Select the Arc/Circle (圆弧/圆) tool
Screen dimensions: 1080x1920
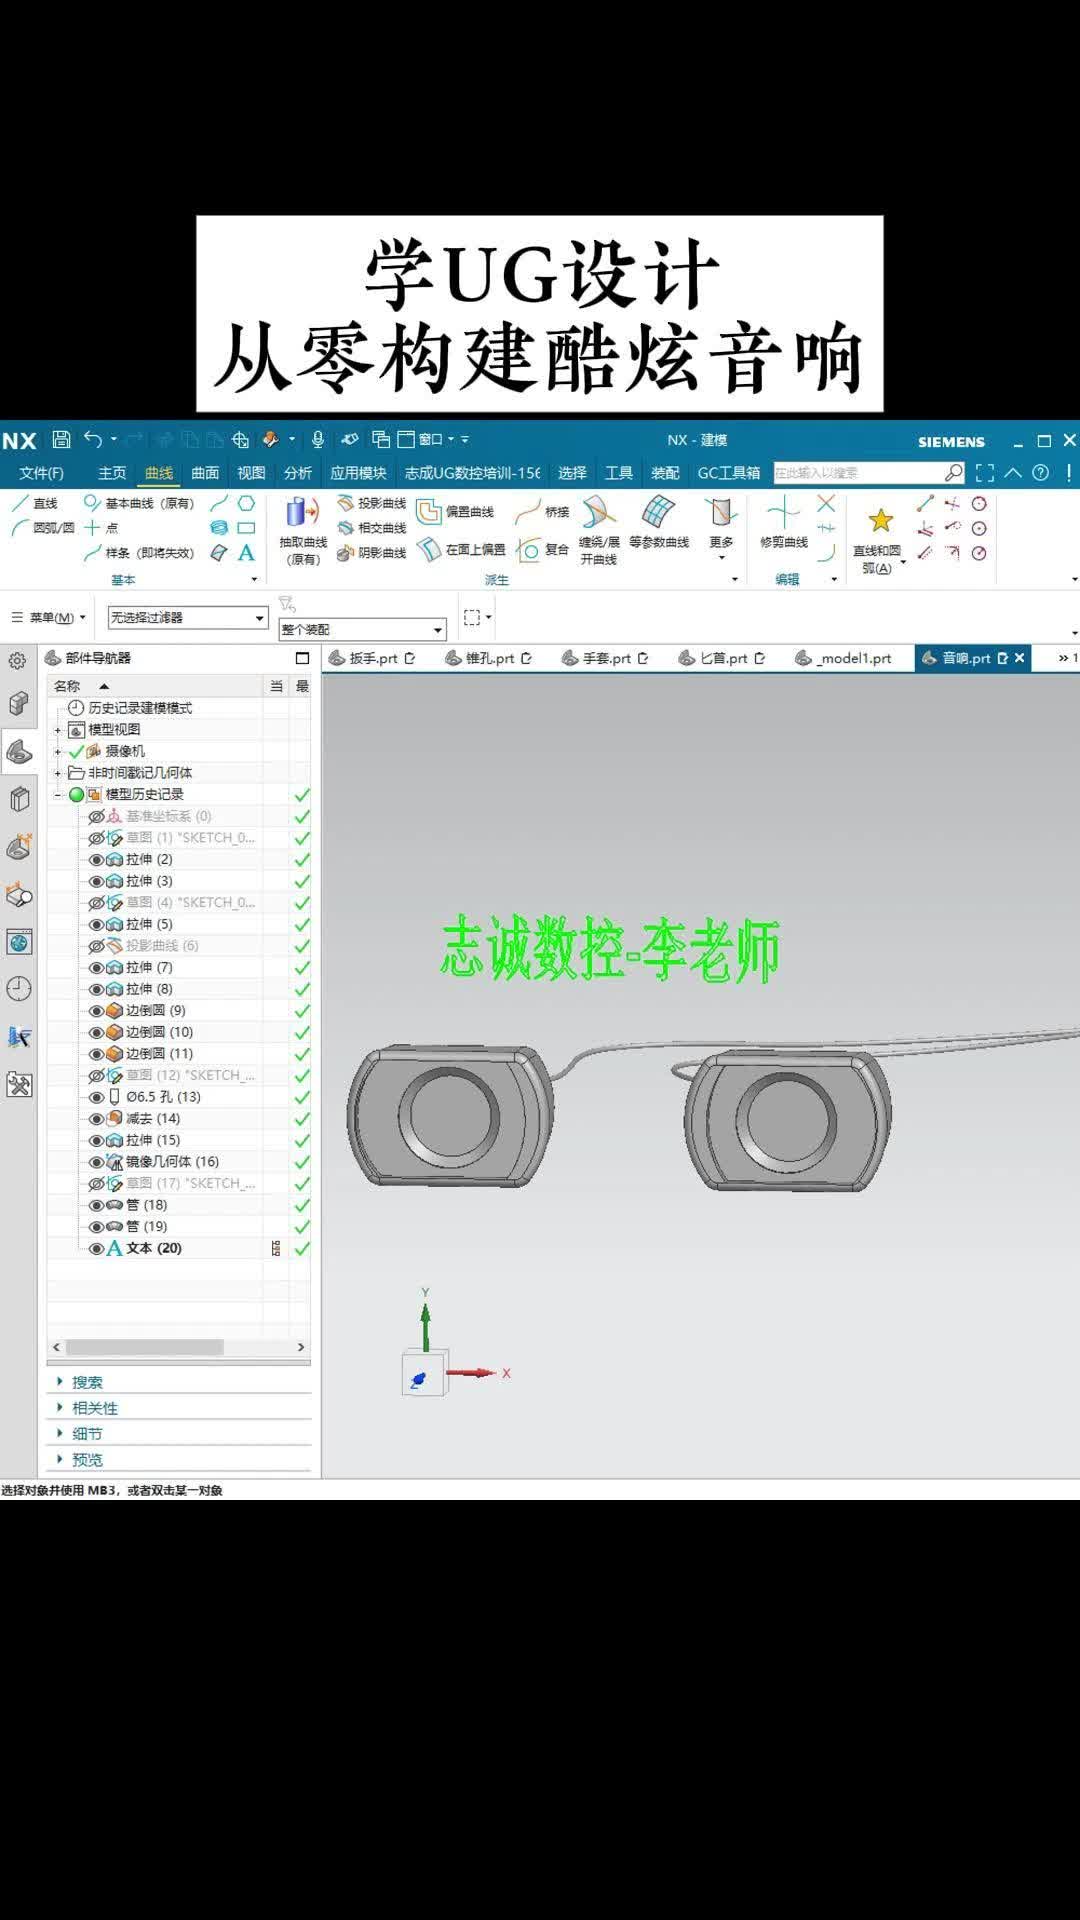click(x=43, y=527)
